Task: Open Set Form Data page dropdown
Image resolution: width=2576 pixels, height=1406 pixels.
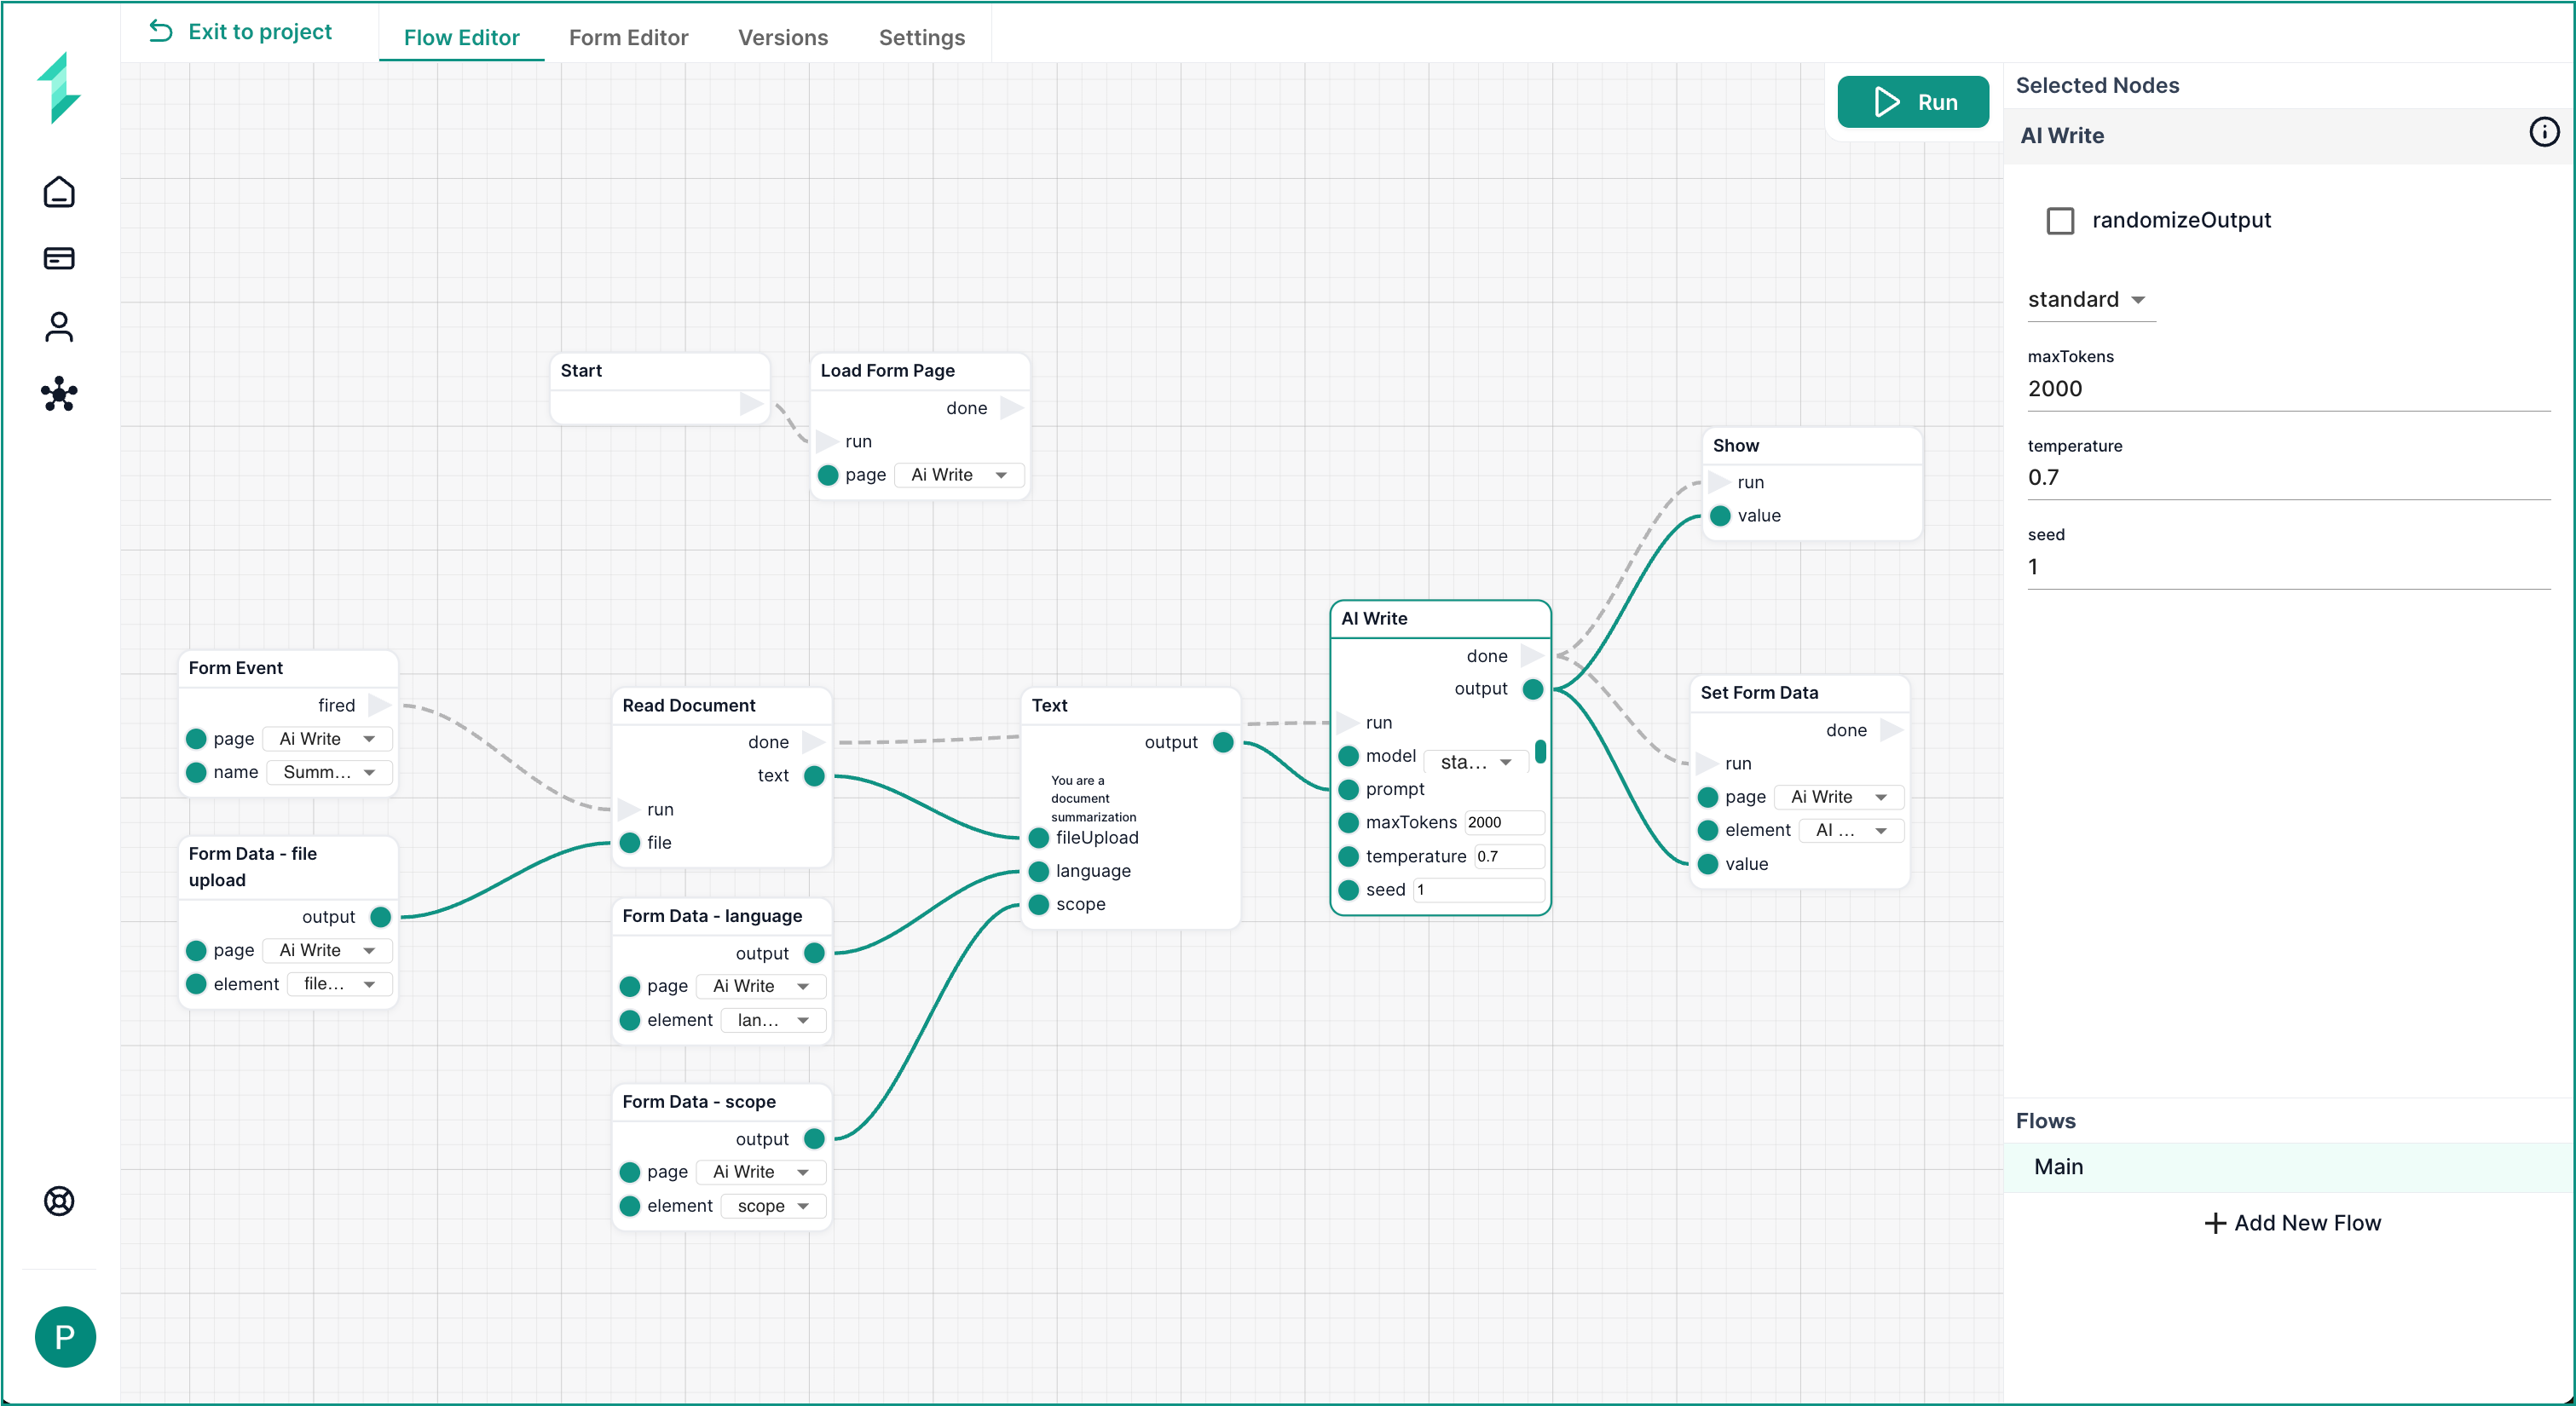Action: pyautogui.click(x=1839, y=797)
